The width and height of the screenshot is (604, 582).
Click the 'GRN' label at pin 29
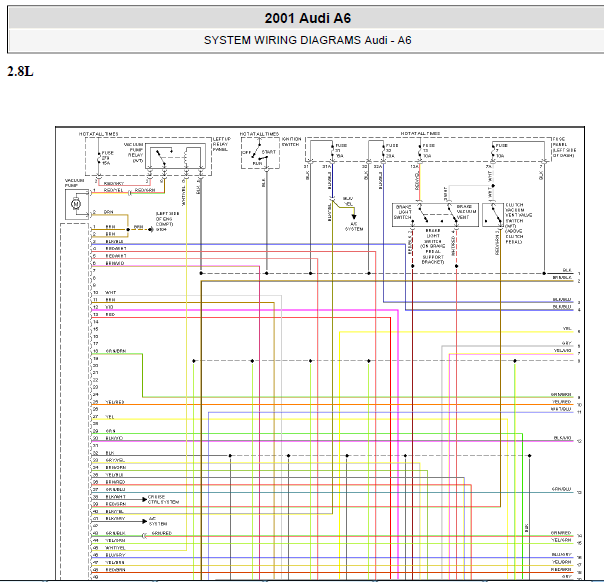point(110,431)
